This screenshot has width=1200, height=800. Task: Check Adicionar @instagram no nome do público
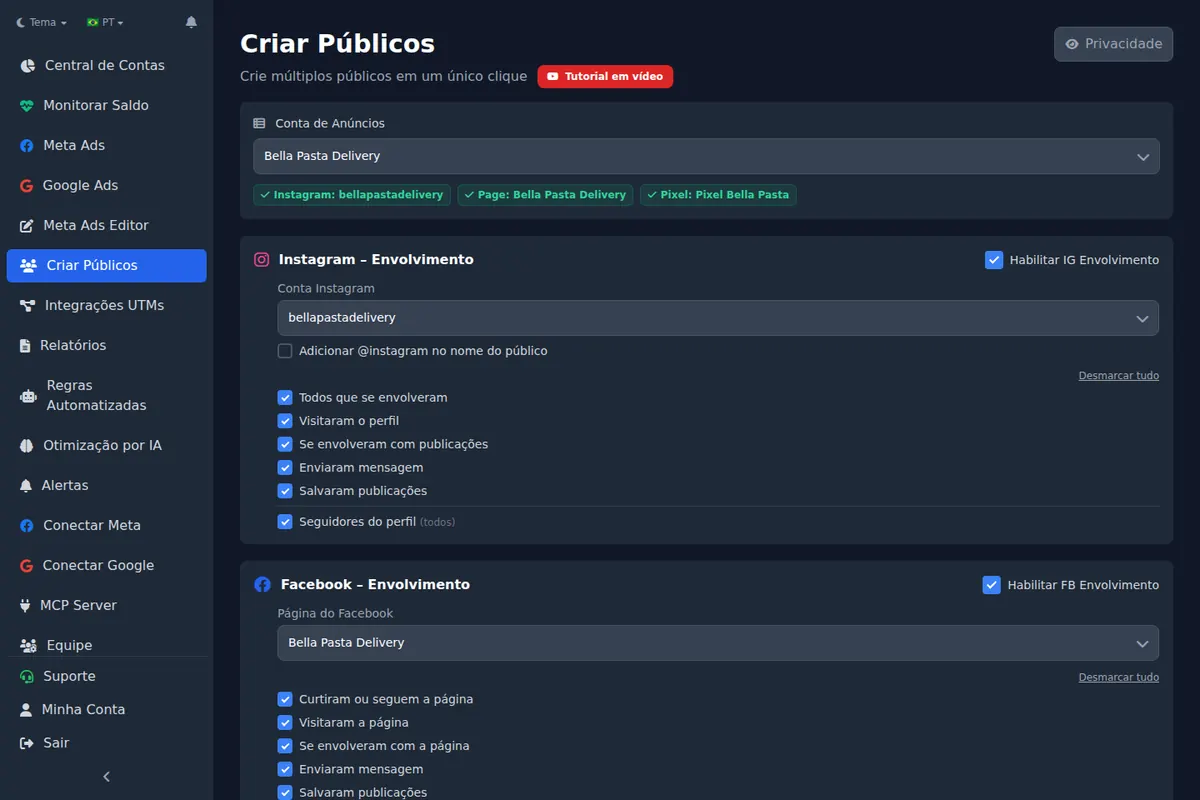click(x=285, y=351)
